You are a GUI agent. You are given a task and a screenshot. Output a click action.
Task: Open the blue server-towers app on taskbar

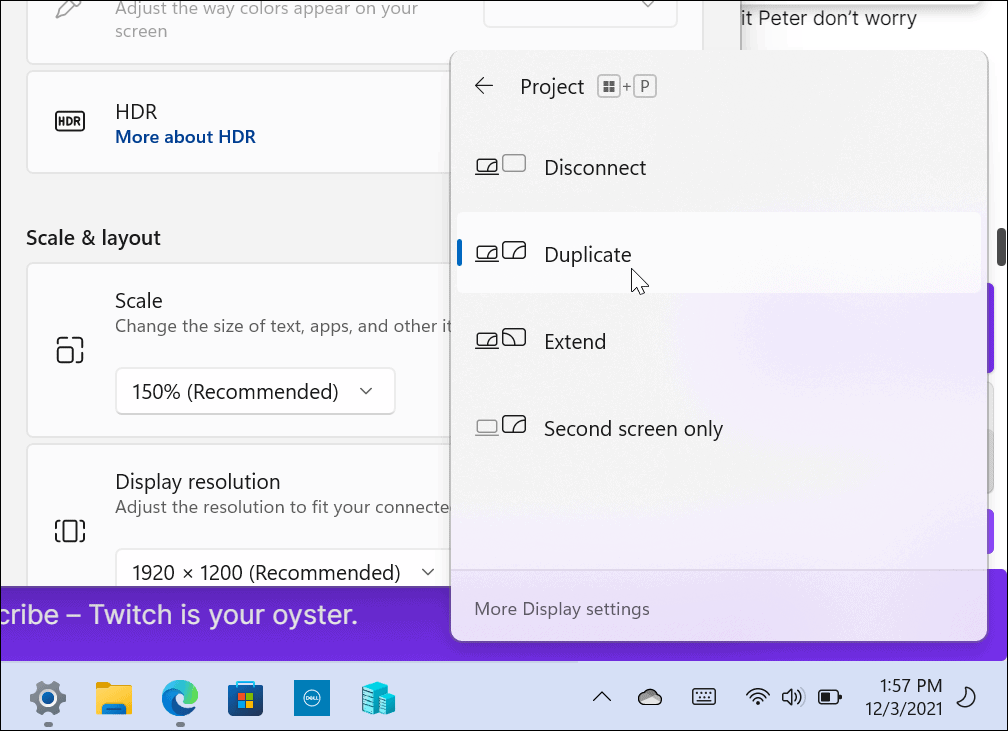pos(378,698)
